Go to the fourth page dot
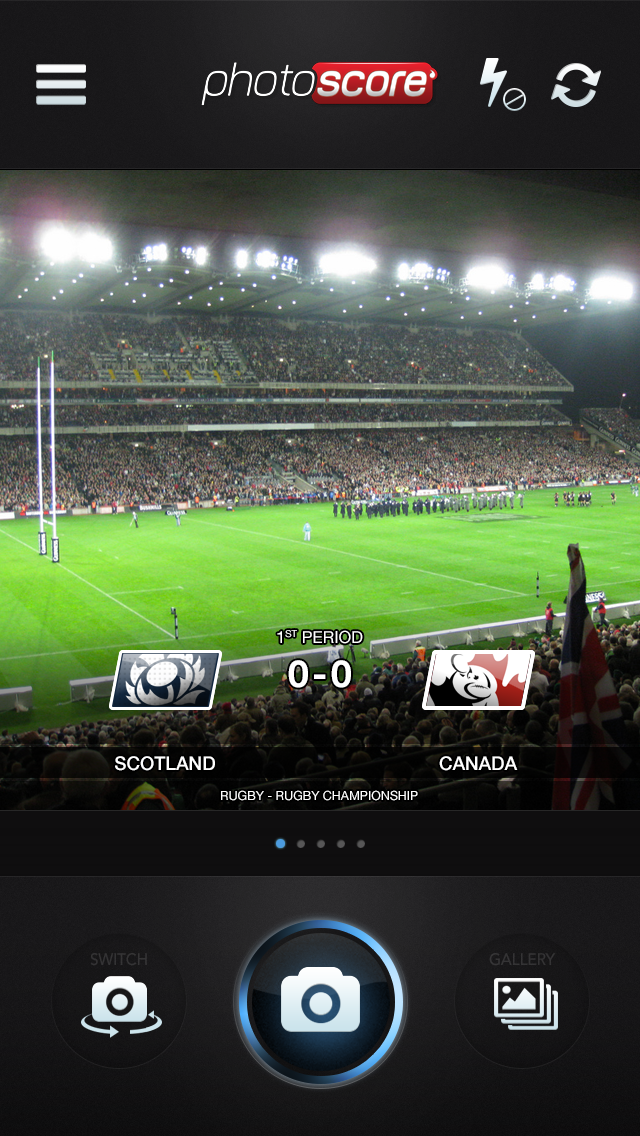The image size is (640, 1136). point(341,843)
